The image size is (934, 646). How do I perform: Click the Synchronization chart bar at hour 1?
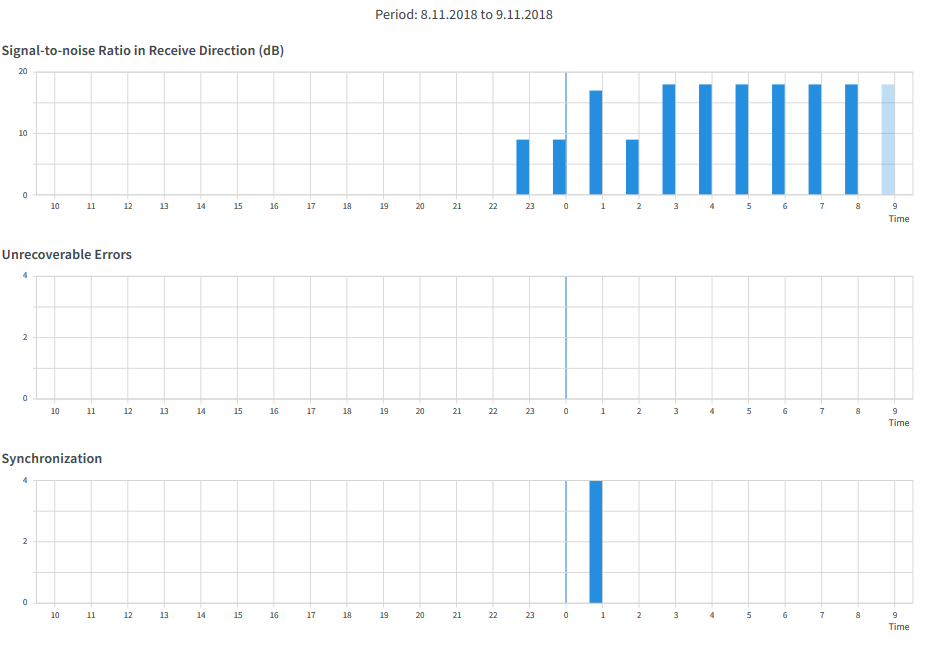point(595,541)
